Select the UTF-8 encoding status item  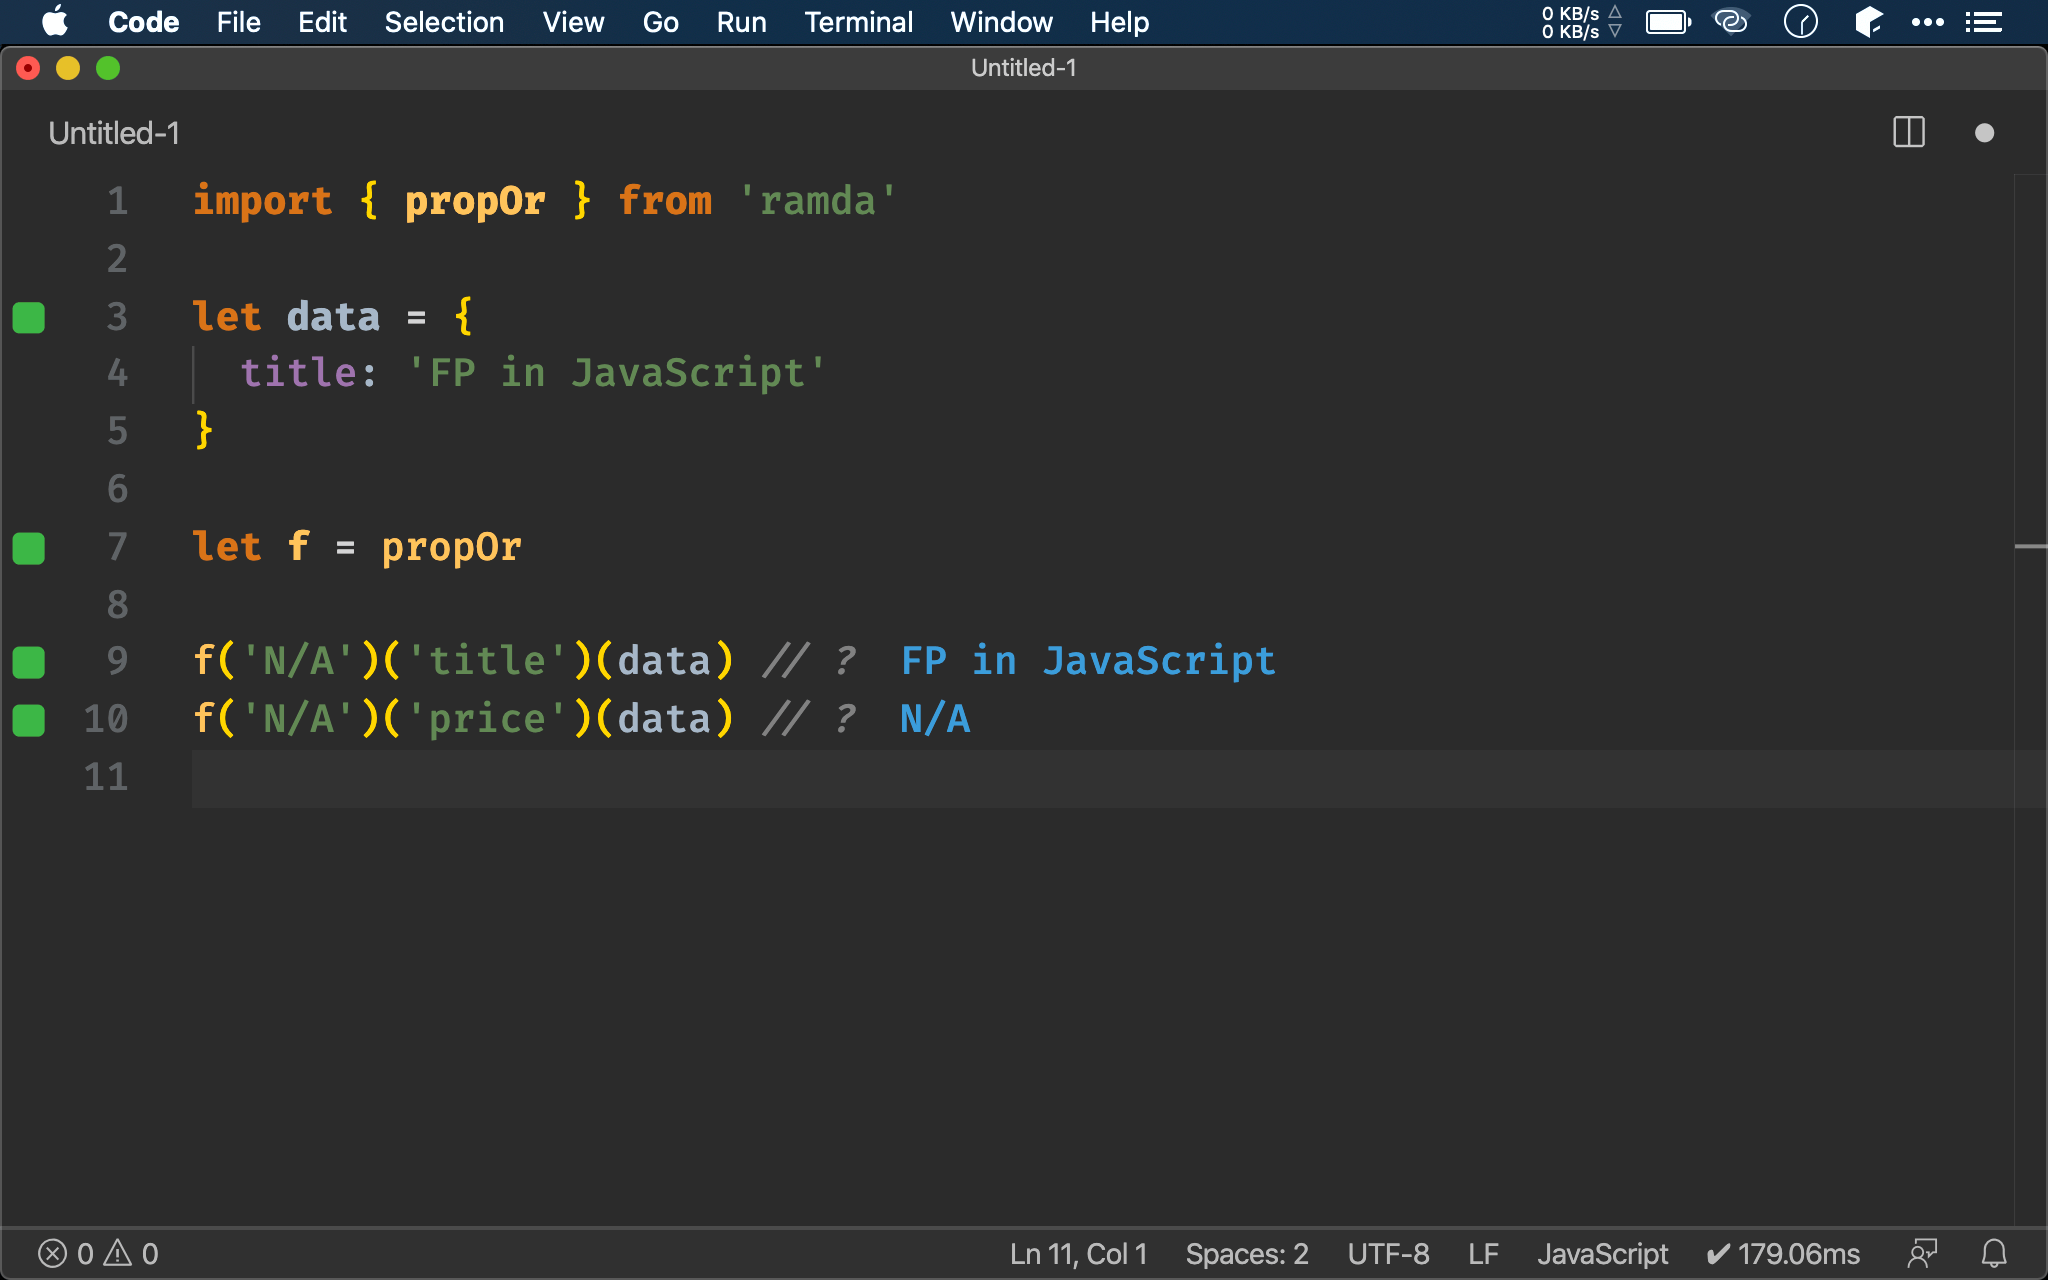pos(1388,1254)
